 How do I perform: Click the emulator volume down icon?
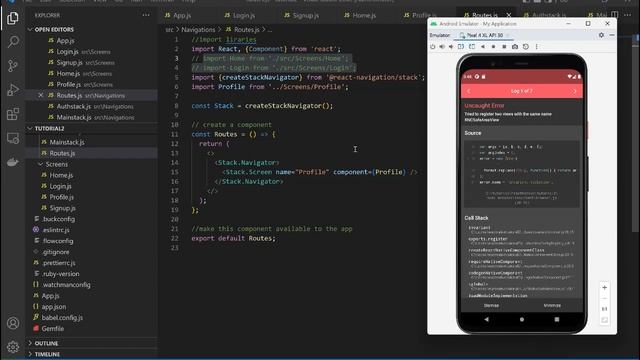click(x=451, y=47)
